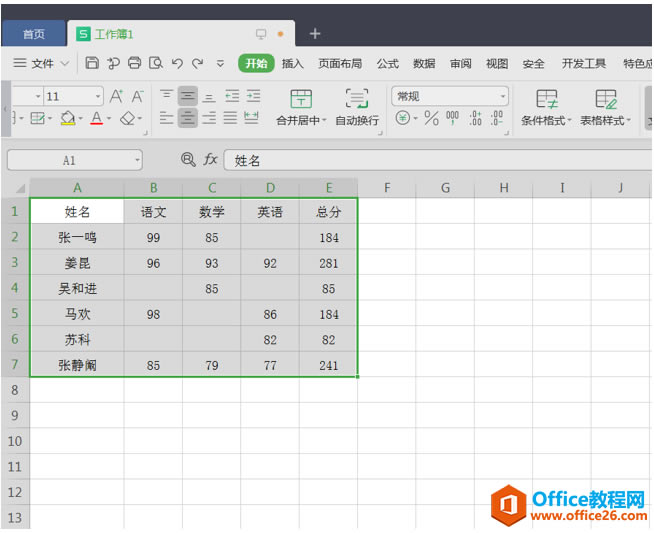Expand the fill color dropdown arrow
The image size is (654, 533).
80,119
